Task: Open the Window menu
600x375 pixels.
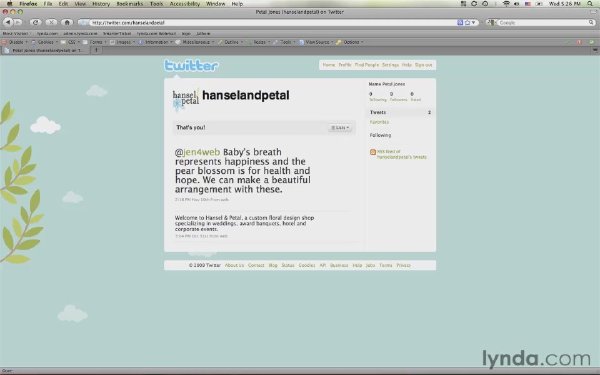Action: [x=216, y=3]
